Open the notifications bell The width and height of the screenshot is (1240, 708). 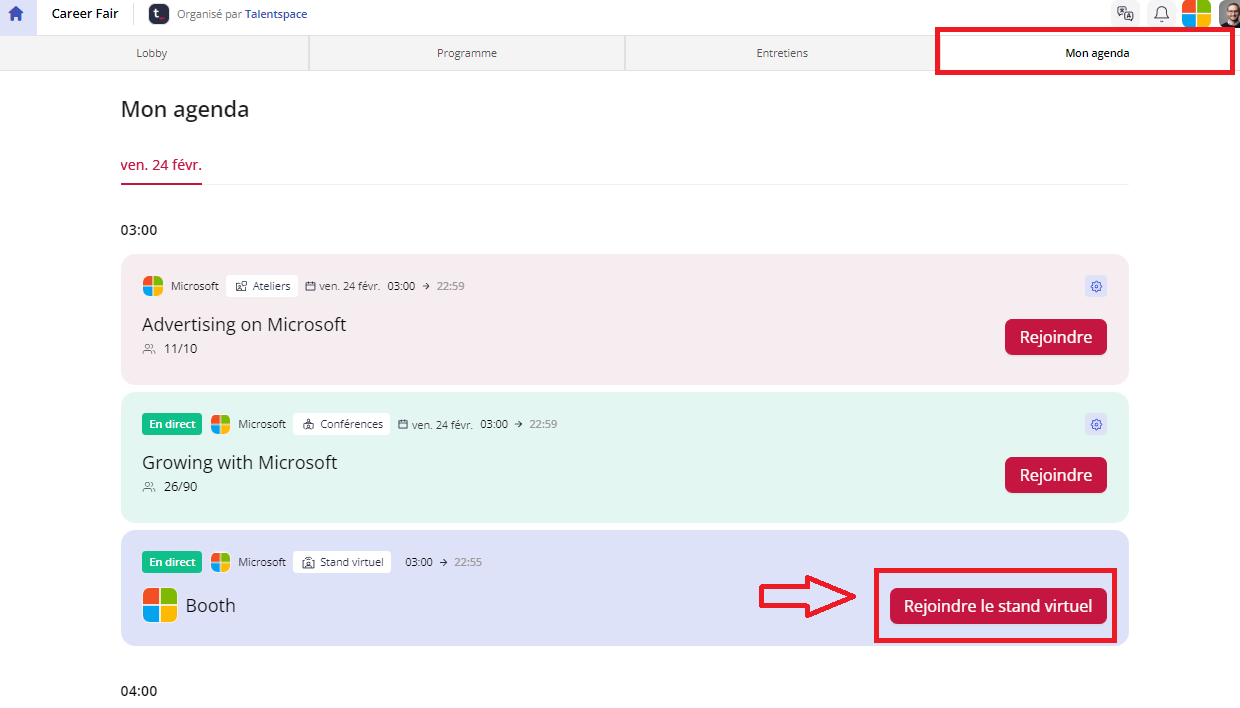click(x=1161, y=14)
